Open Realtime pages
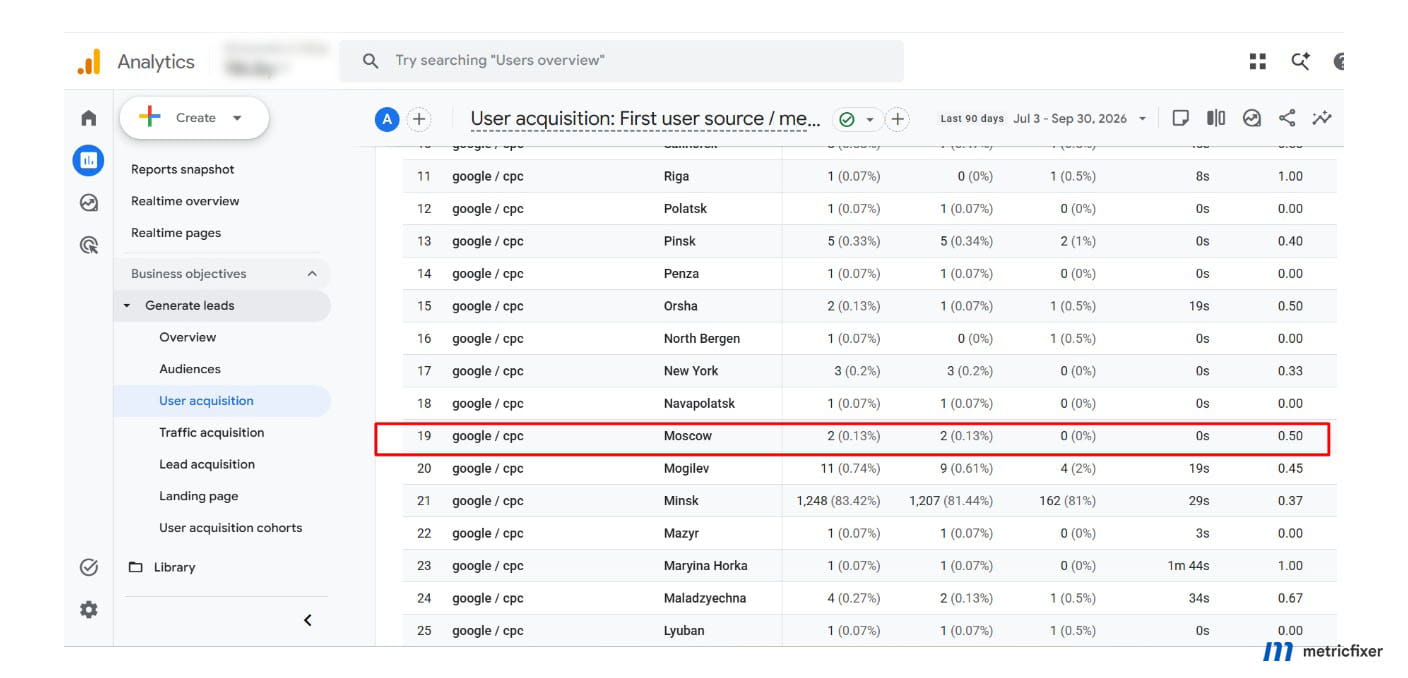The width and height of the screenshot is (1408, 678). 176,233
